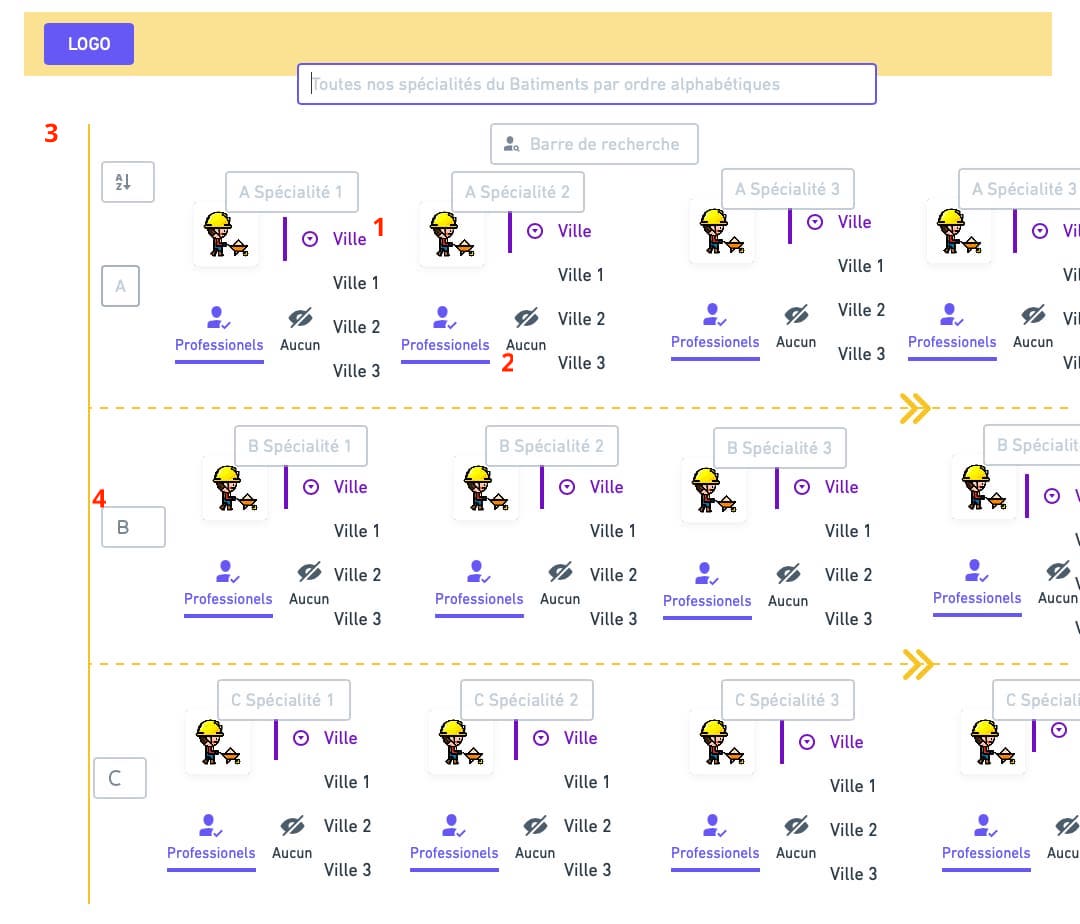Click the B Spécialité 1 label button
This screenshot has width=1080, height=924.
click(x=300, y=446)
